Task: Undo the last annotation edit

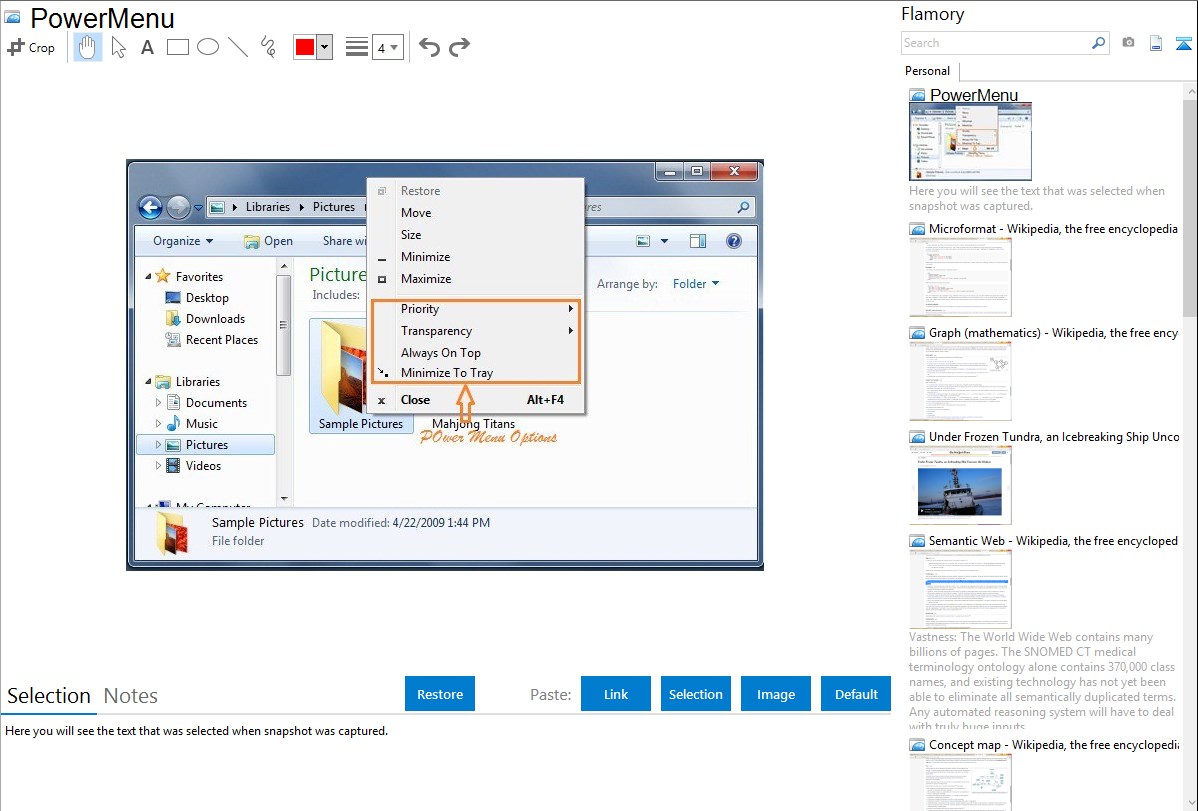Action: [x=429, y=47]
